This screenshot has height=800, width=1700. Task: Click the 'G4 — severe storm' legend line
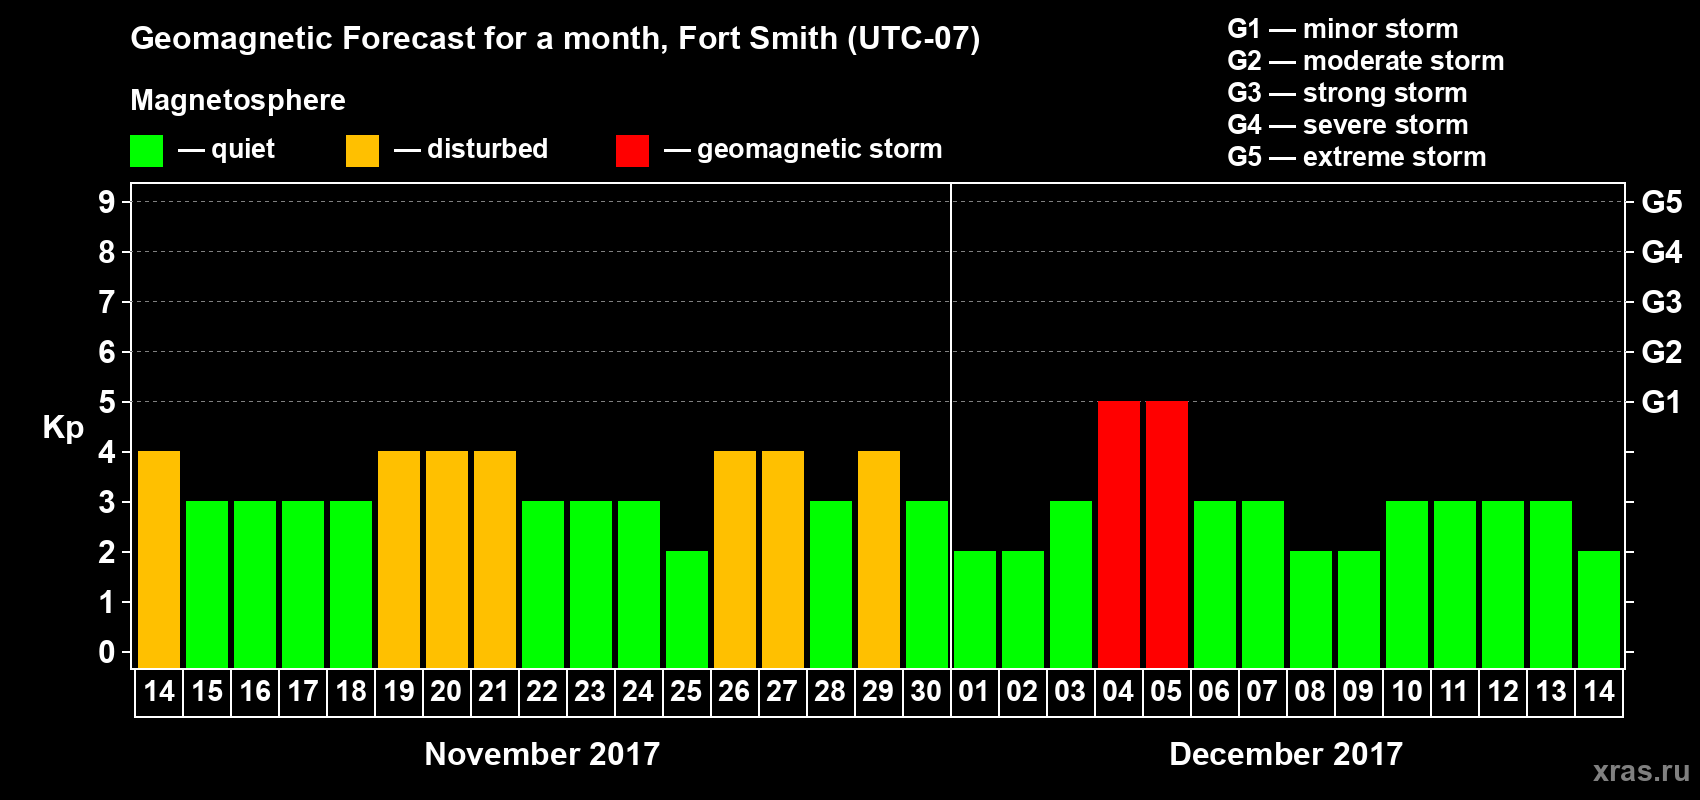click(1348, 125)
